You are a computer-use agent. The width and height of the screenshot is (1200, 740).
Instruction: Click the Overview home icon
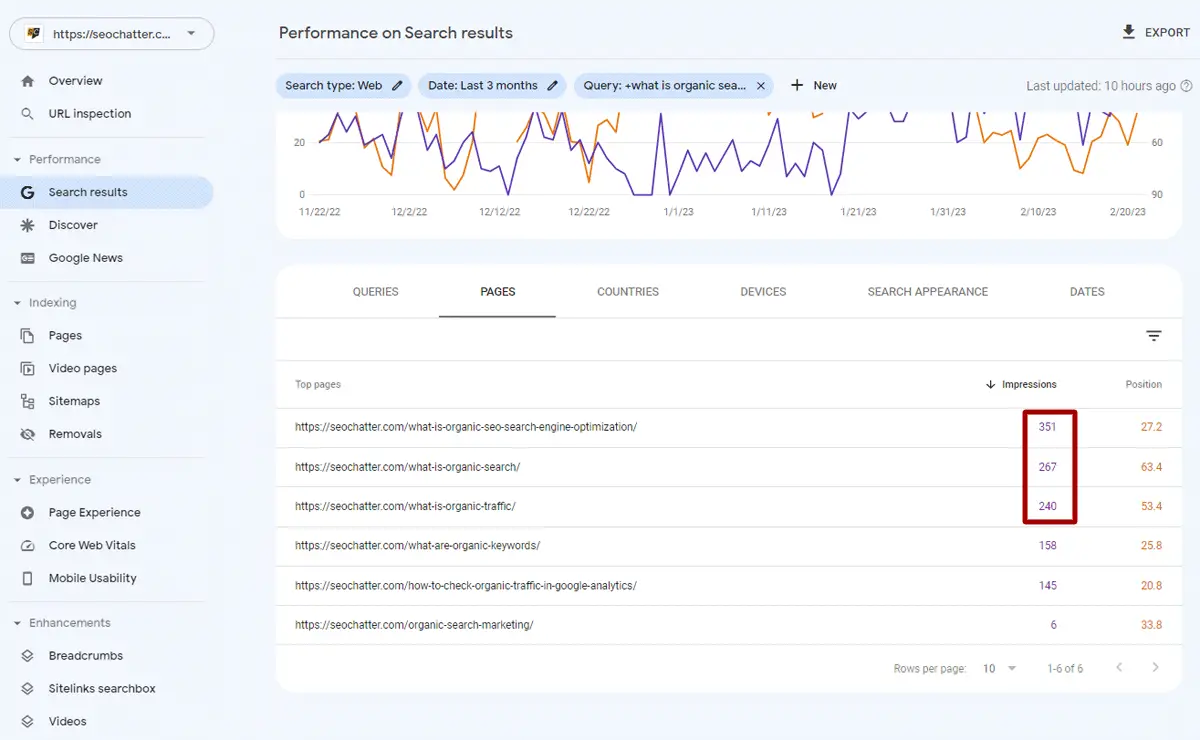pos(28,81)
